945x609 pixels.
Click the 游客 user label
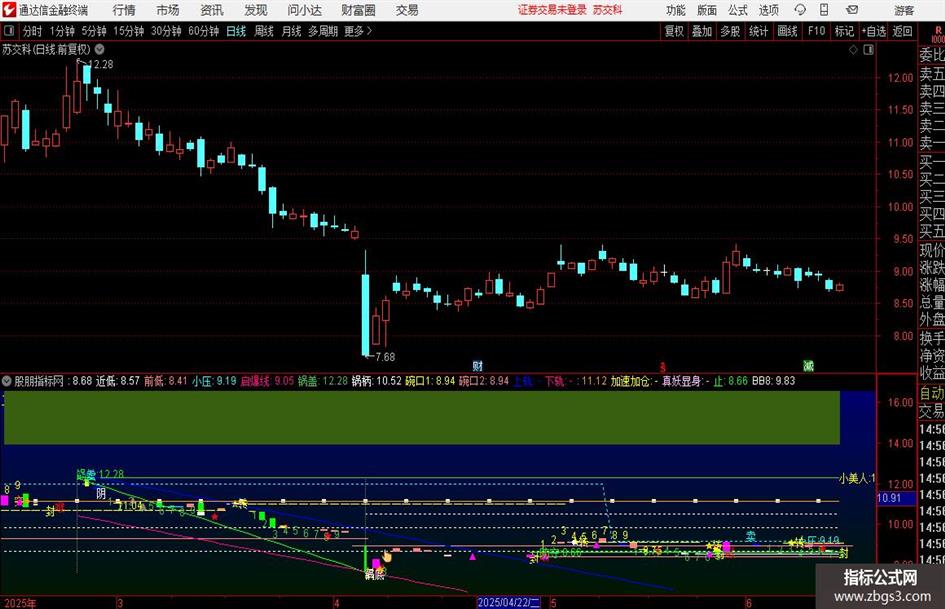[904, 10]
